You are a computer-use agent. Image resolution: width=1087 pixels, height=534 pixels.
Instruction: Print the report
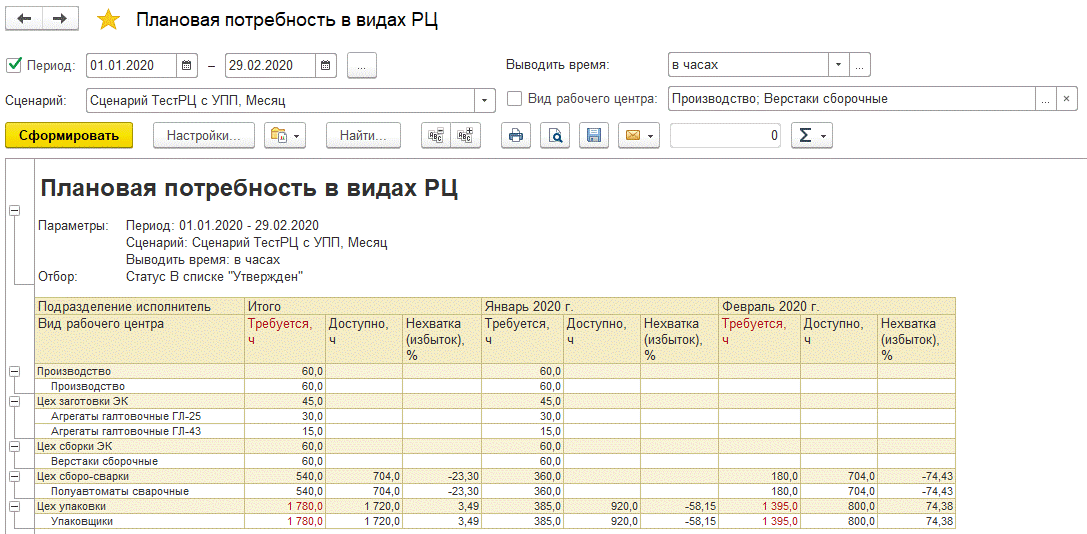[516, 135]
